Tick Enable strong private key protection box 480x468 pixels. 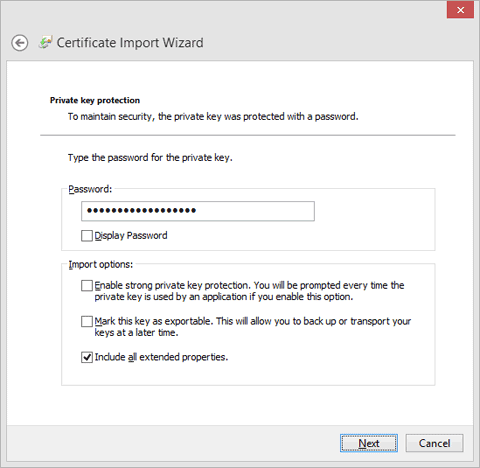(x=87, y=286)
